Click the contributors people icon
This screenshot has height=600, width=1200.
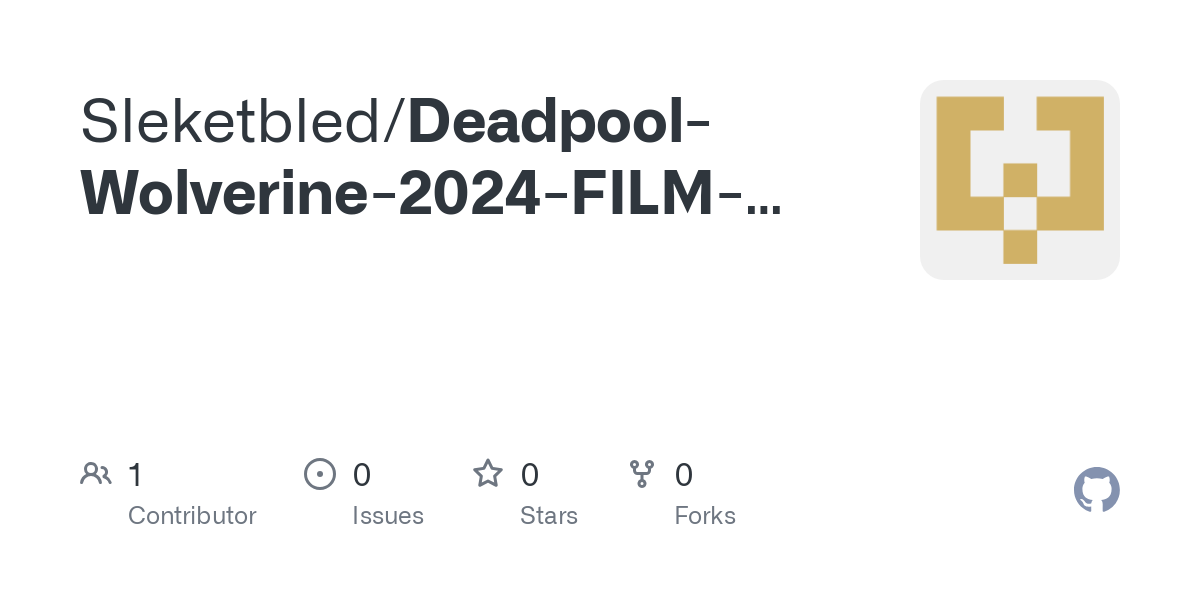[x=96, y=474]
